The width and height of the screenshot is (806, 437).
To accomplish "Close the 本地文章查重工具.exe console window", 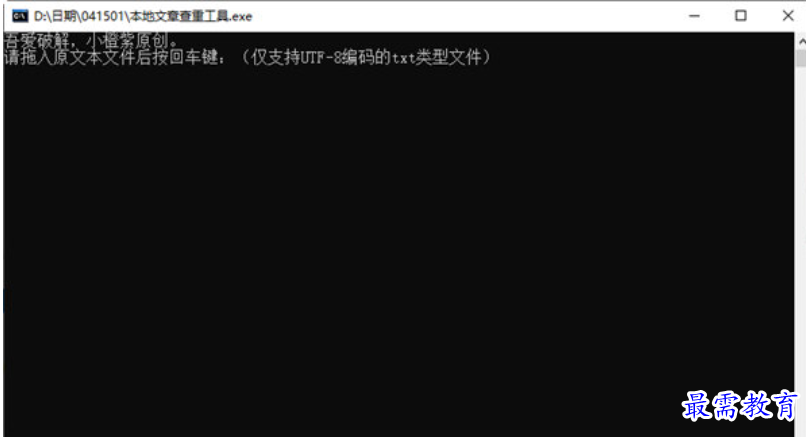I will click(787, 16).
